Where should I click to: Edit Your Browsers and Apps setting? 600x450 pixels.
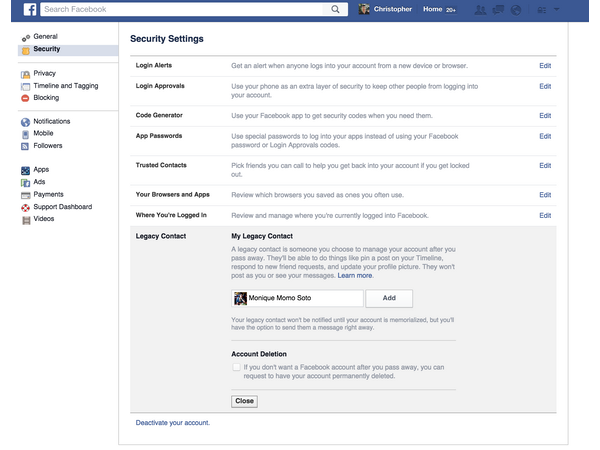coord(545,195)
